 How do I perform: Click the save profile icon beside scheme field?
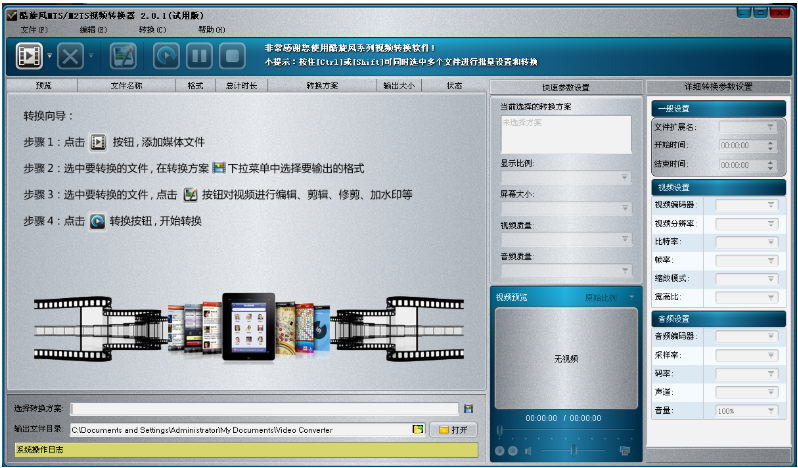pyautogui.click(x=469, y=408)
